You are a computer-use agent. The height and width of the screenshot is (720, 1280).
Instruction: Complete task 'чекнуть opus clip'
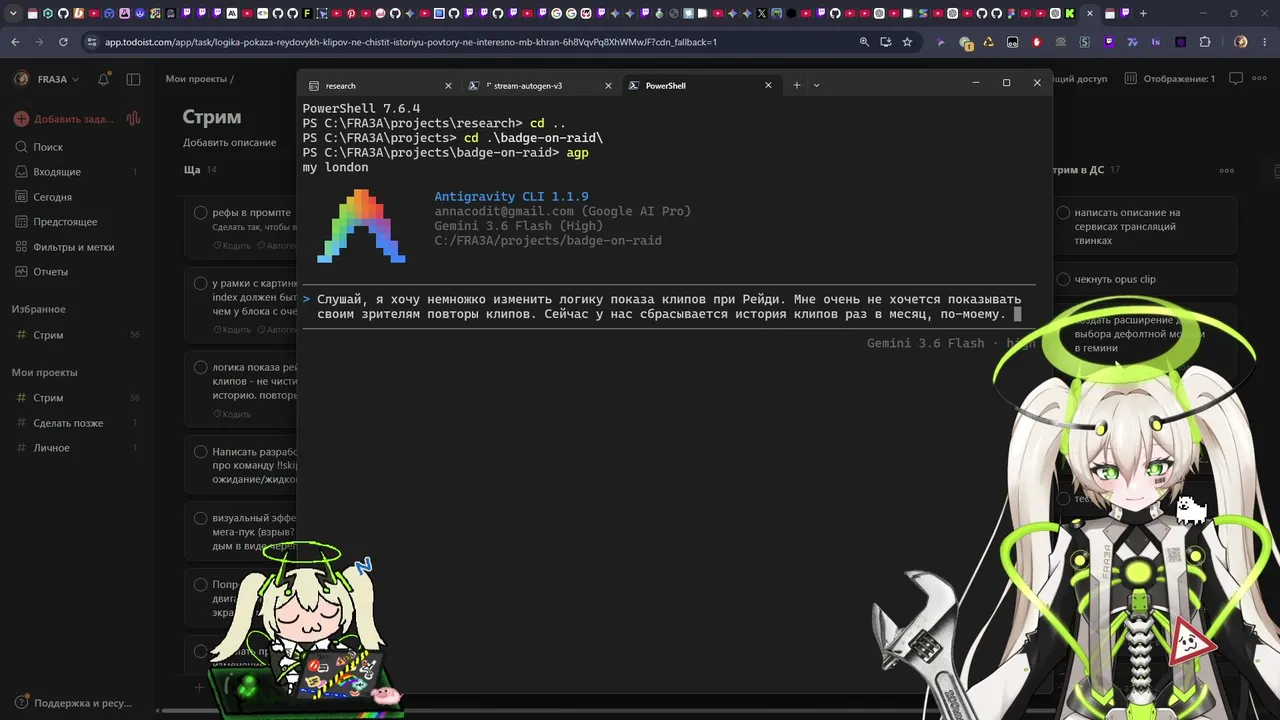1062,280
